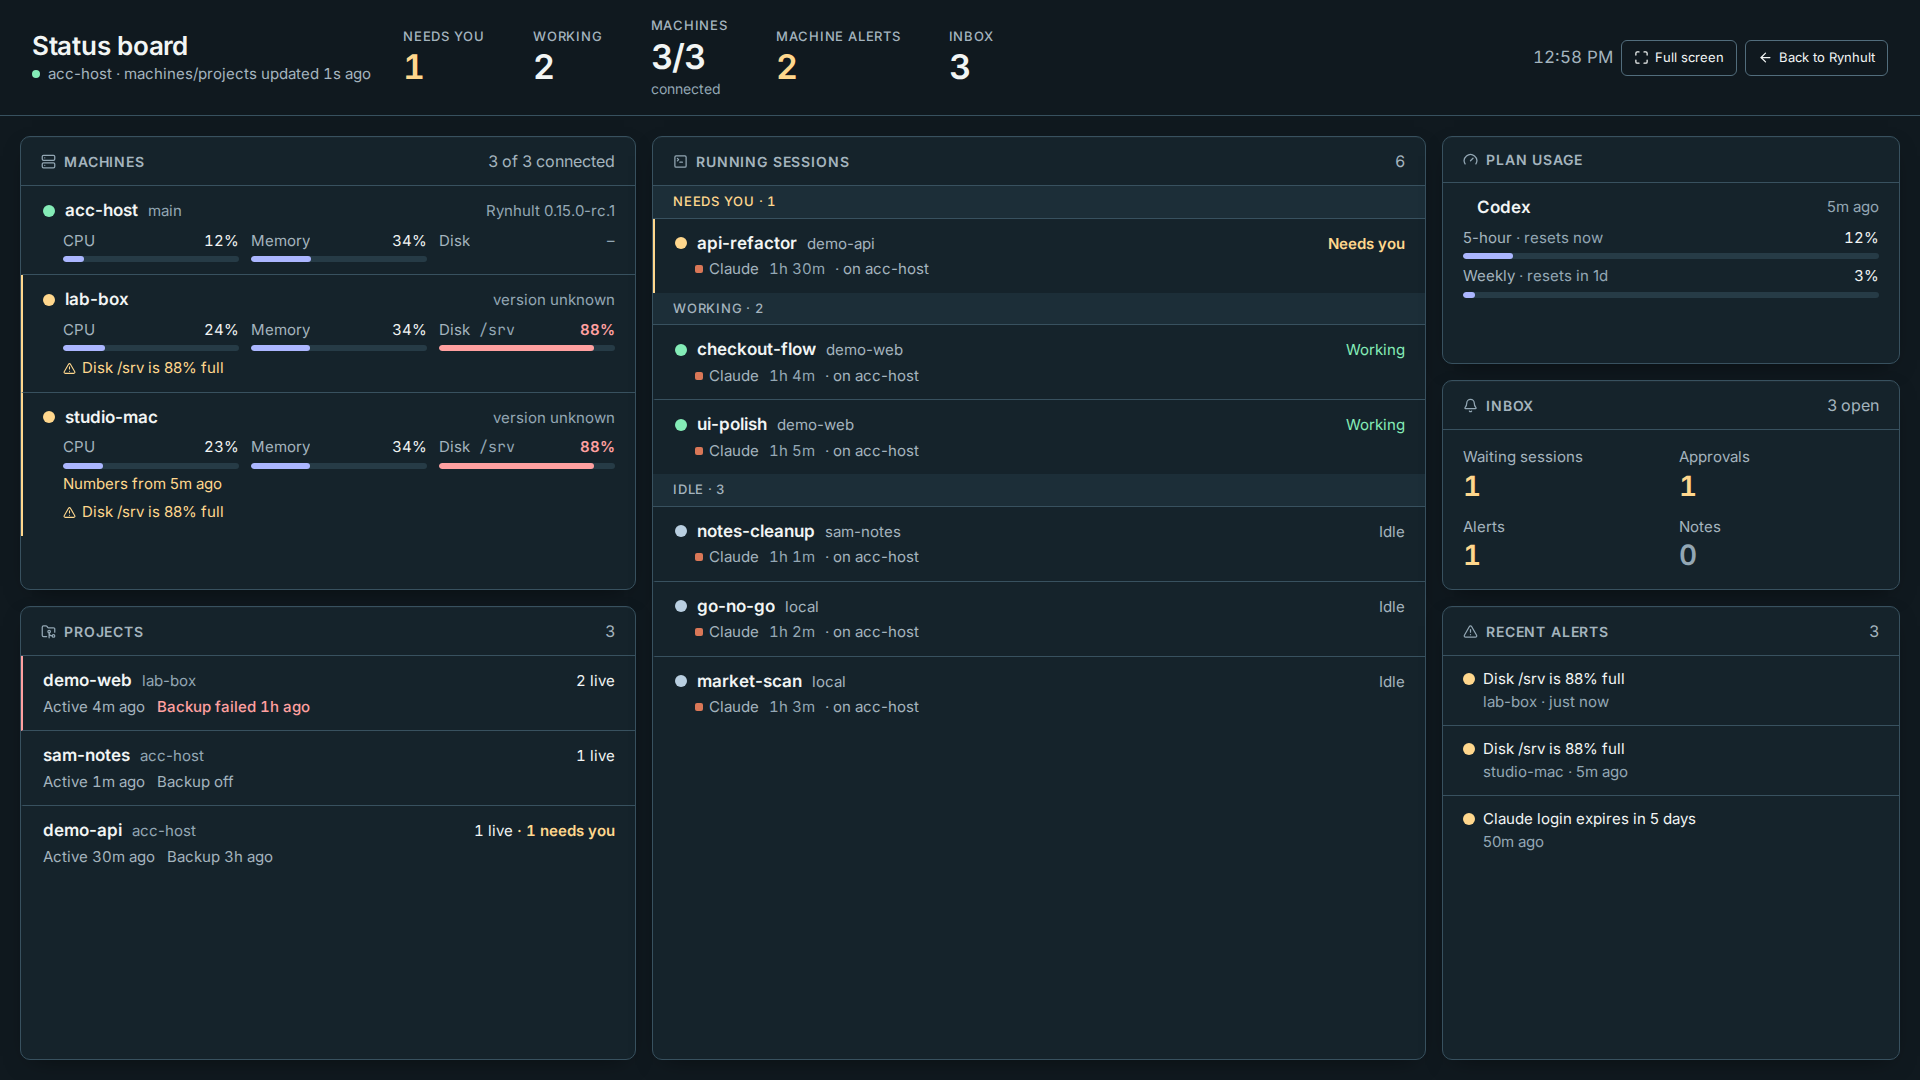Open the go-no-go session
This screenshot has height=1080, width=1920.
(x=1039, y=619)
